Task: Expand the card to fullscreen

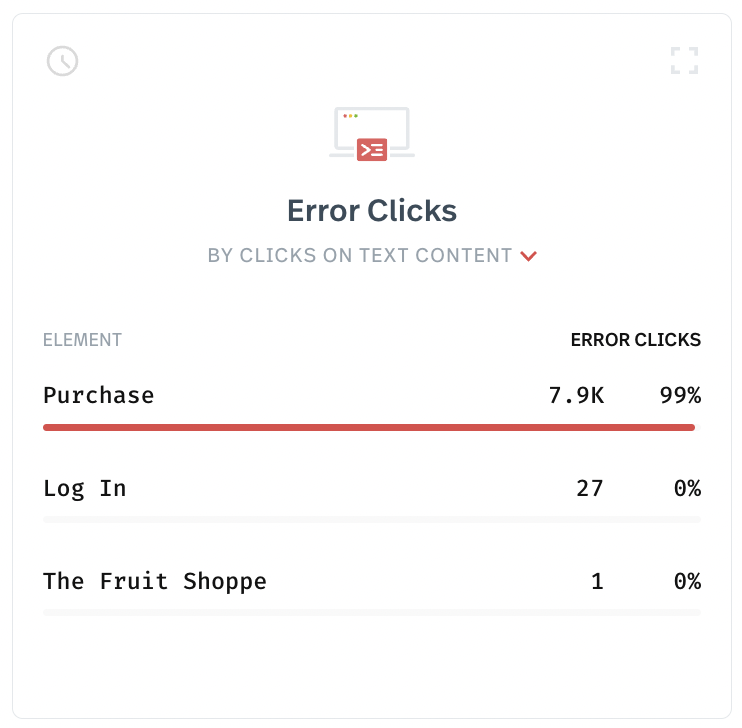Action: click(x=684, y=61)
